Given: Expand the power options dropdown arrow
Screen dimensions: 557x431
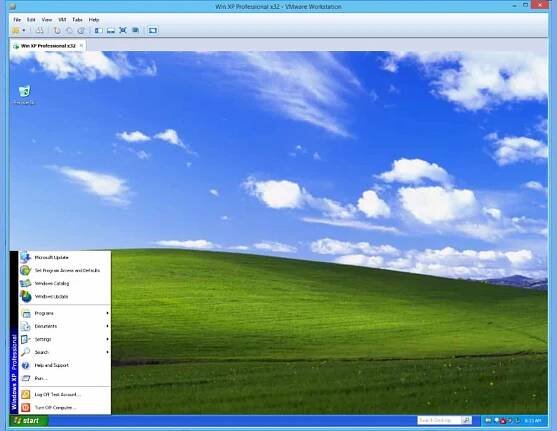Looking at the screenshot, I should (x=24, y=31).
